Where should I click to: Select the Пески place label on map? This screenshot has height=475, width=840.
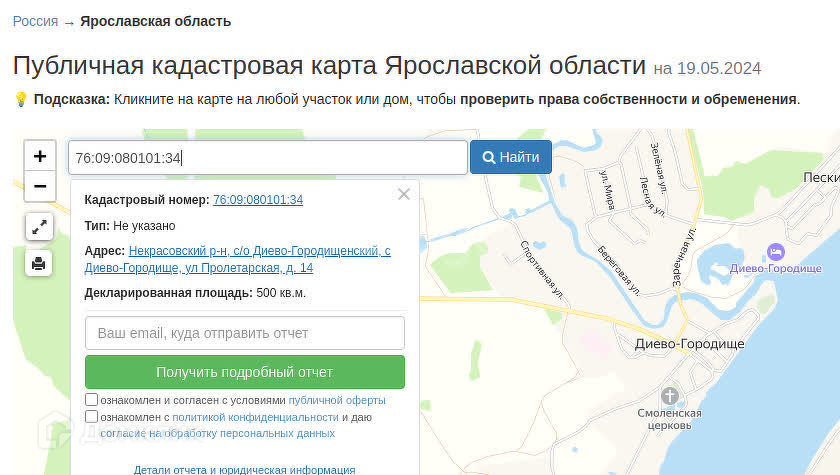coord(821,178)
